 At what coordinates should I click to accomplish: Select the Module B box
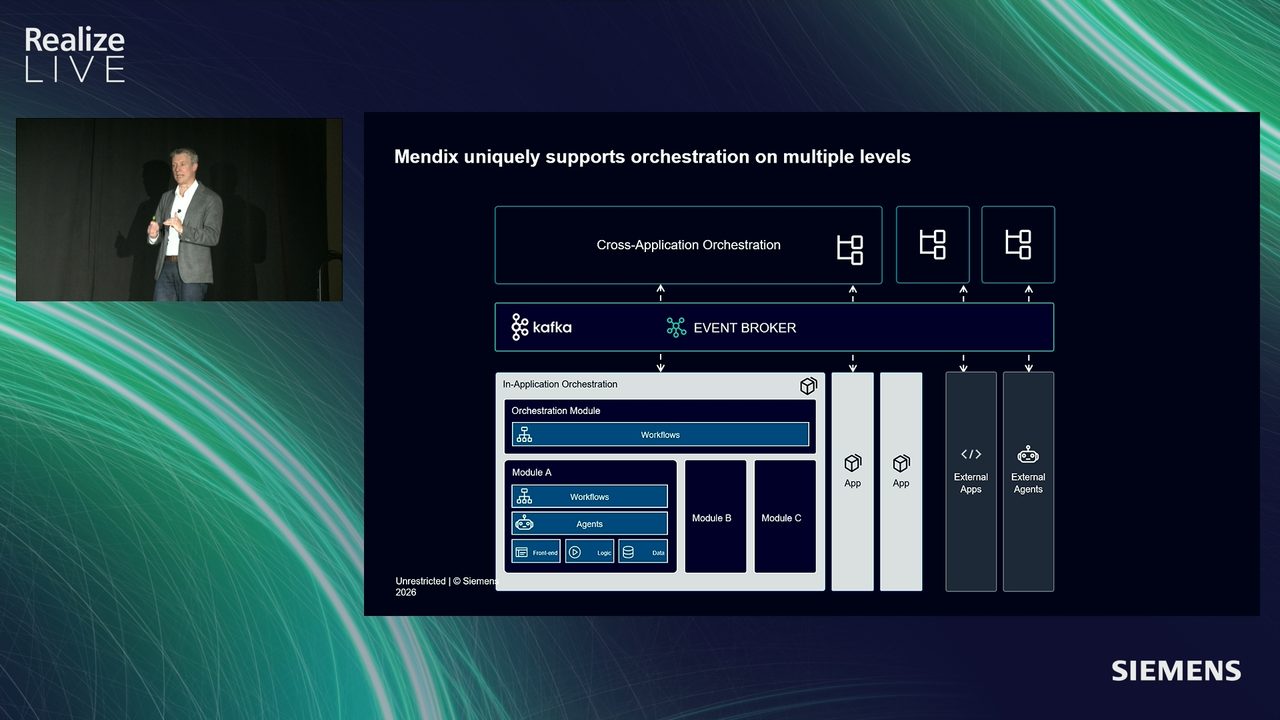click(x=716, y=517)
